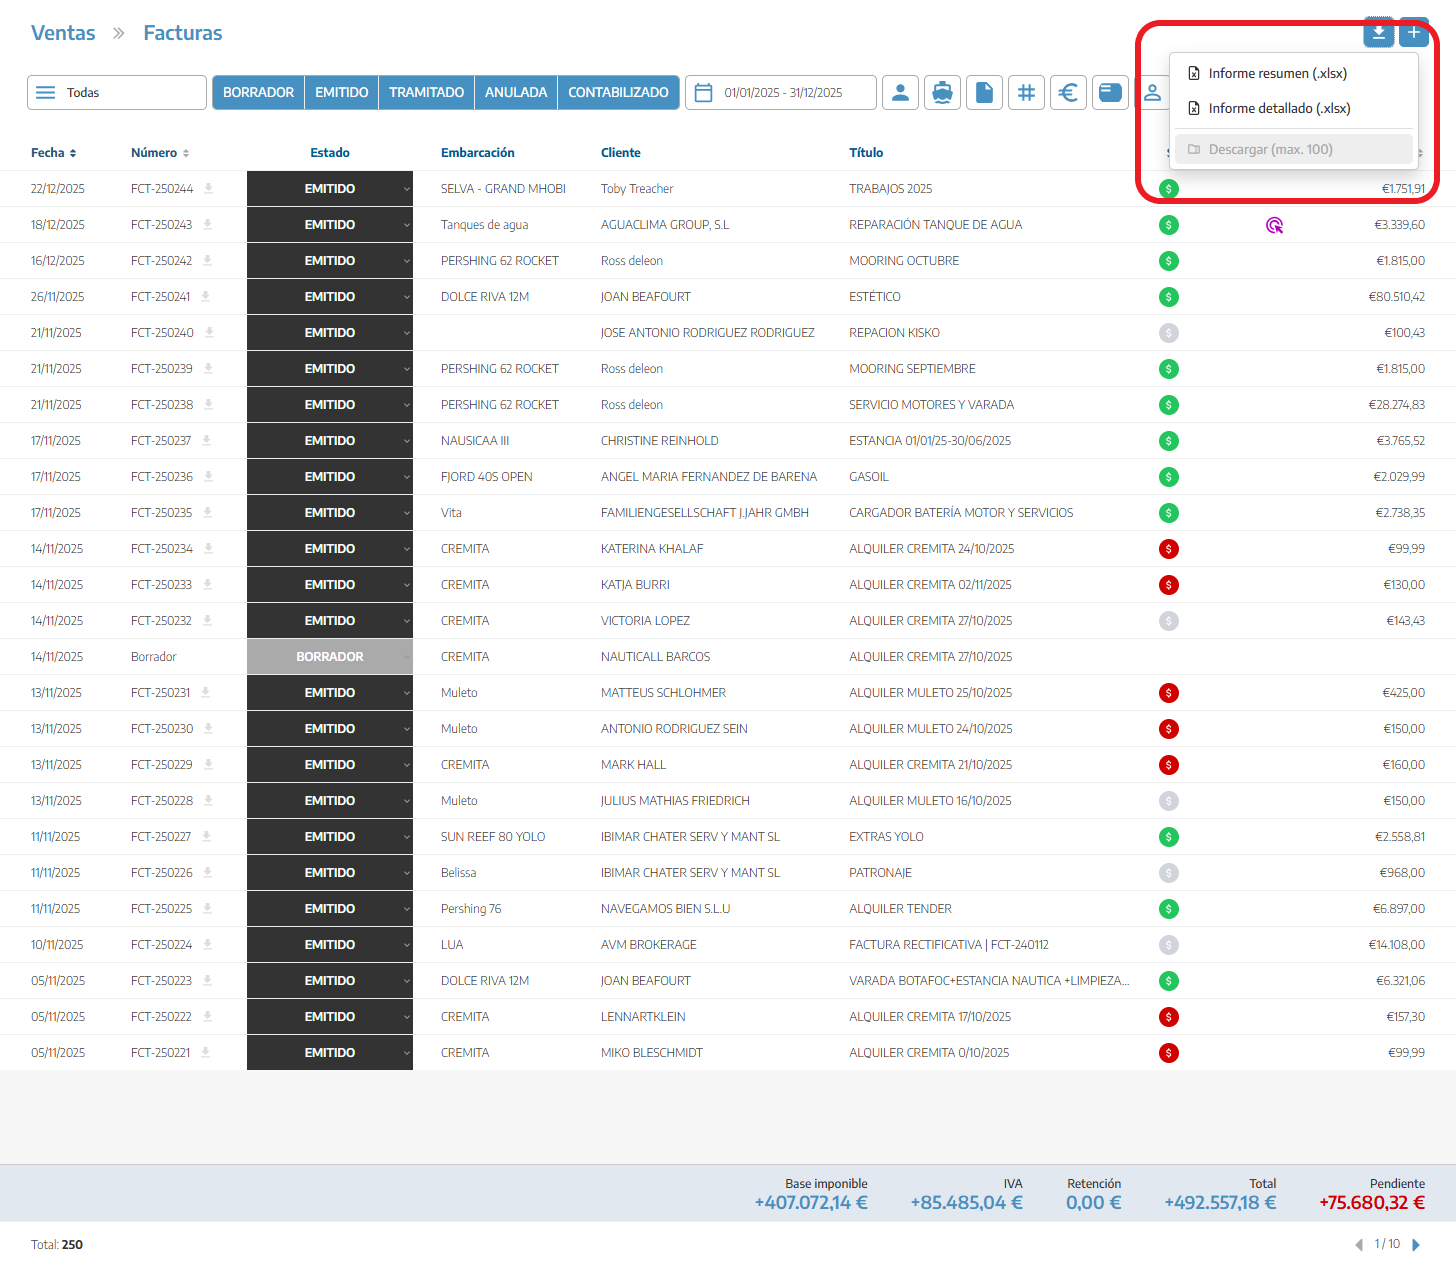The height and width of the screenshot is (1273, 1456).
Task: Click the Base imponible value +407.072,14 €
Action: pyautogui.click(x=811, y=1203)
